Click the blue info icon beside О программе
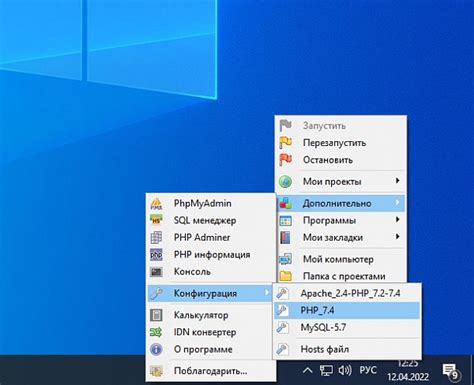 coord(156,349)
